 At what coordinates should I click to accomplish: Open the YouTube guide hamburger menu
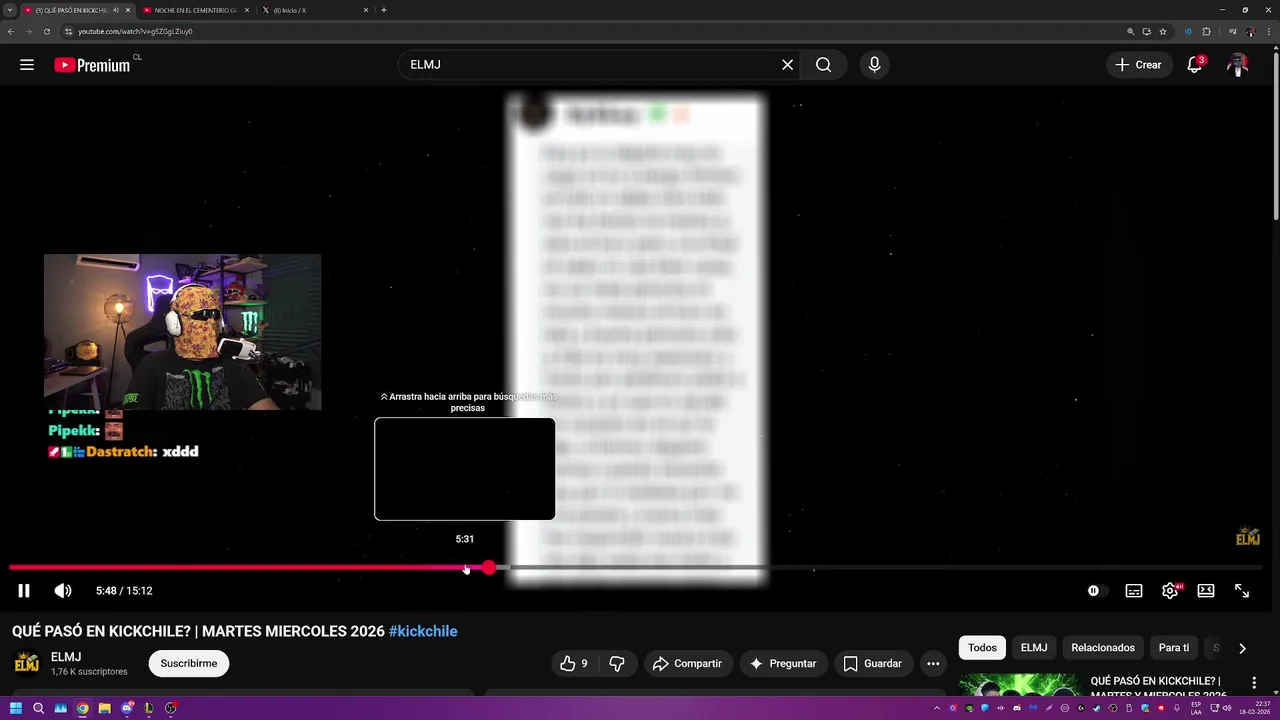tap(27, 65)
